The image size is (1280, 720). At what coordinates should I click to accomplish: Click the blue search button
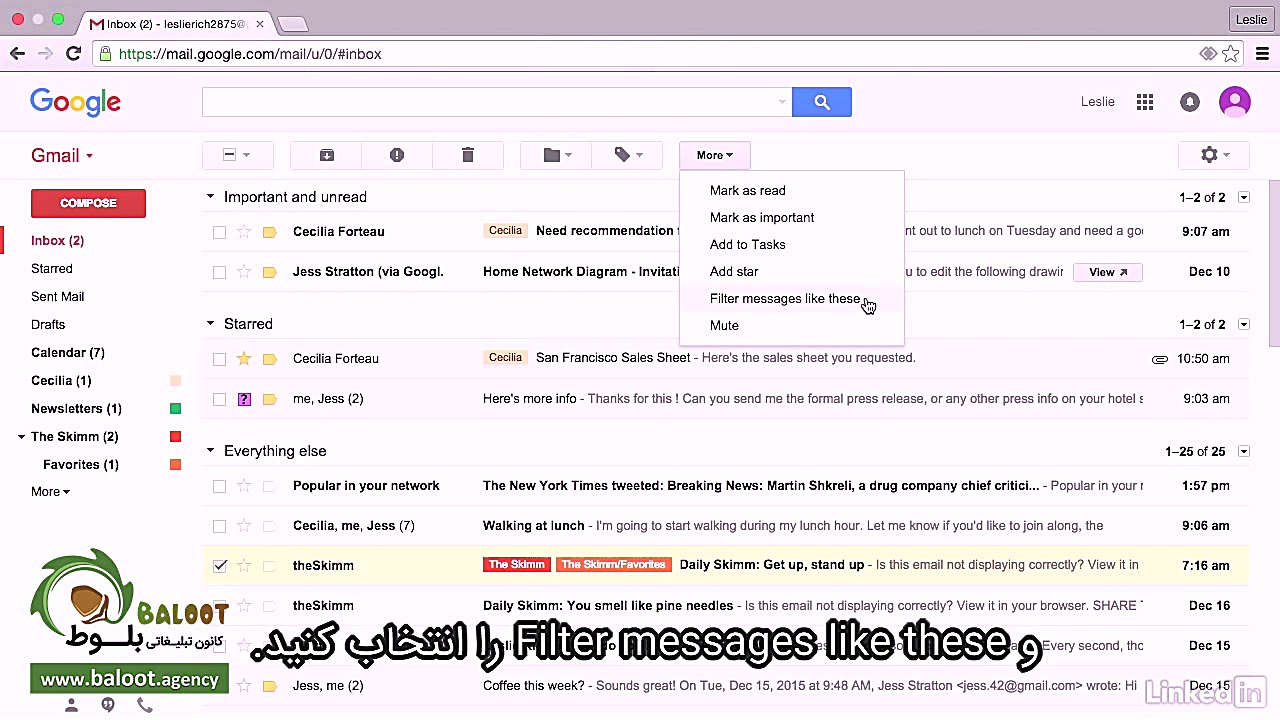point(821,102)
